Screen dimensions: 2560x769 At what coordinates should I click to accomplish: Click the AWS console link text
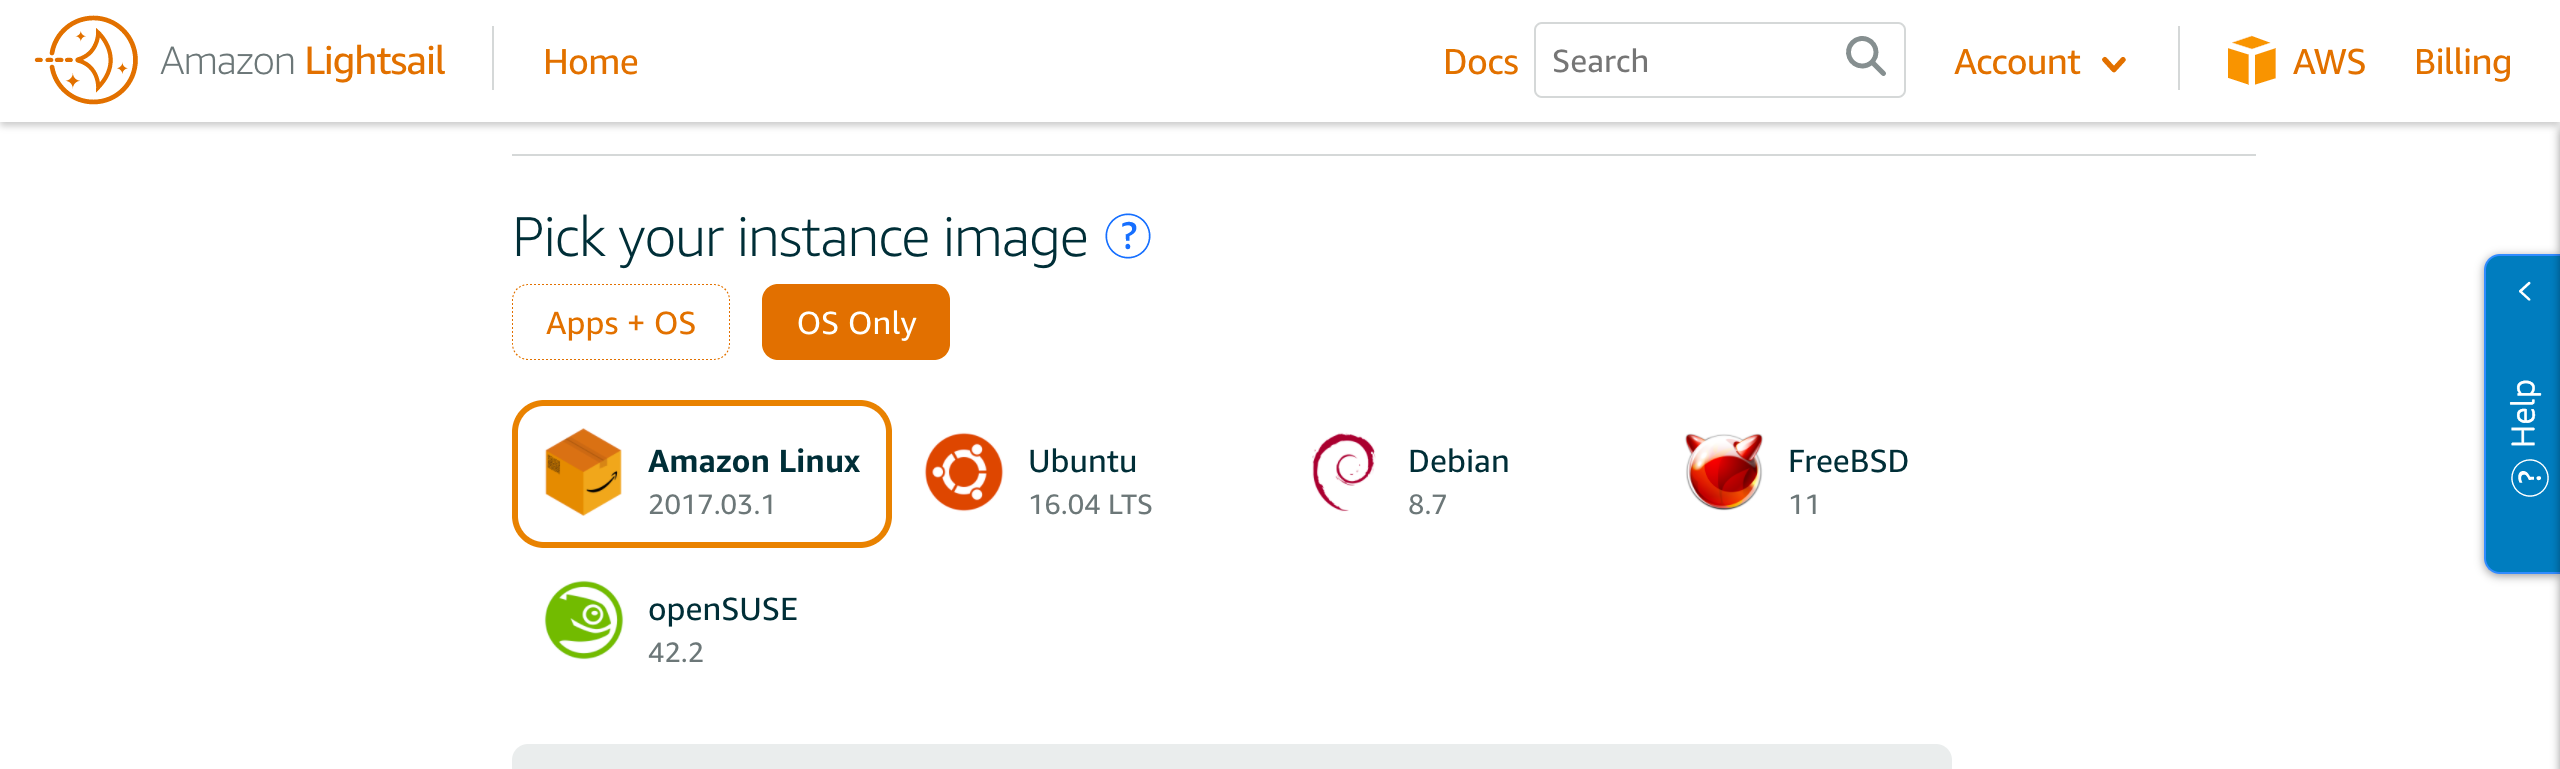point(2329,62)
